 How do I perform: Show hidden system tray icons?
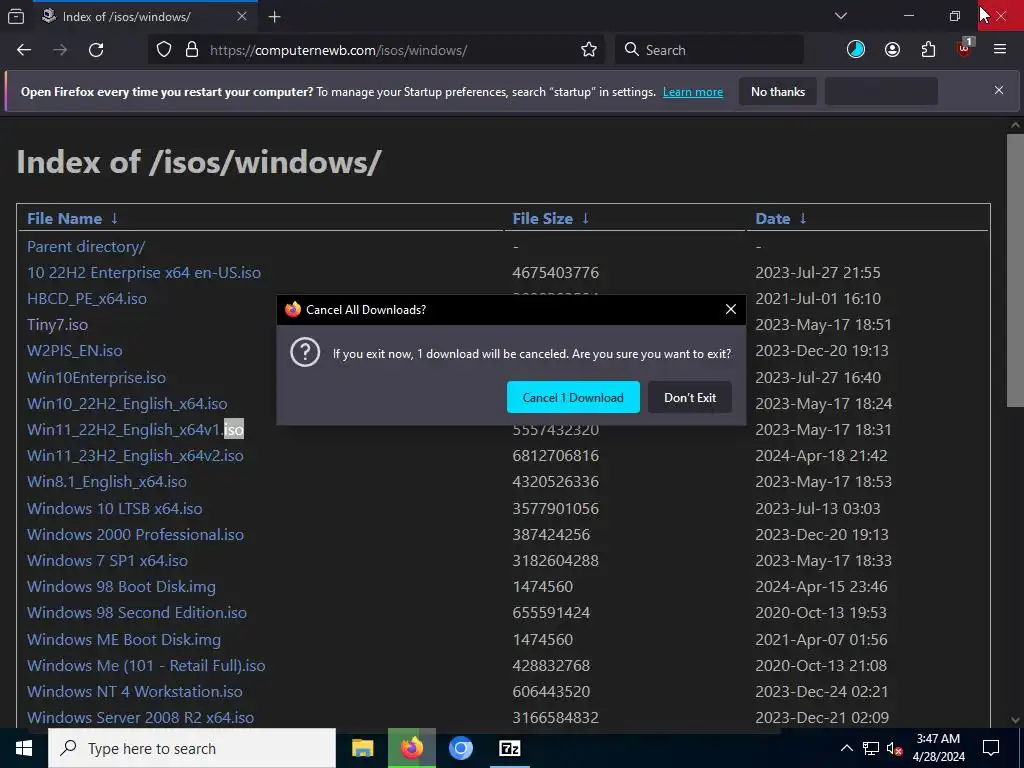[x=846, y=748]
